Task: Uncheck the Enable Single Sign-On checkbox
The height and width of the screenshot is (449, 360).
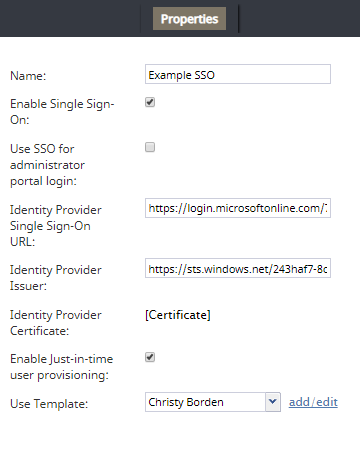Action: tap(150, 102)
